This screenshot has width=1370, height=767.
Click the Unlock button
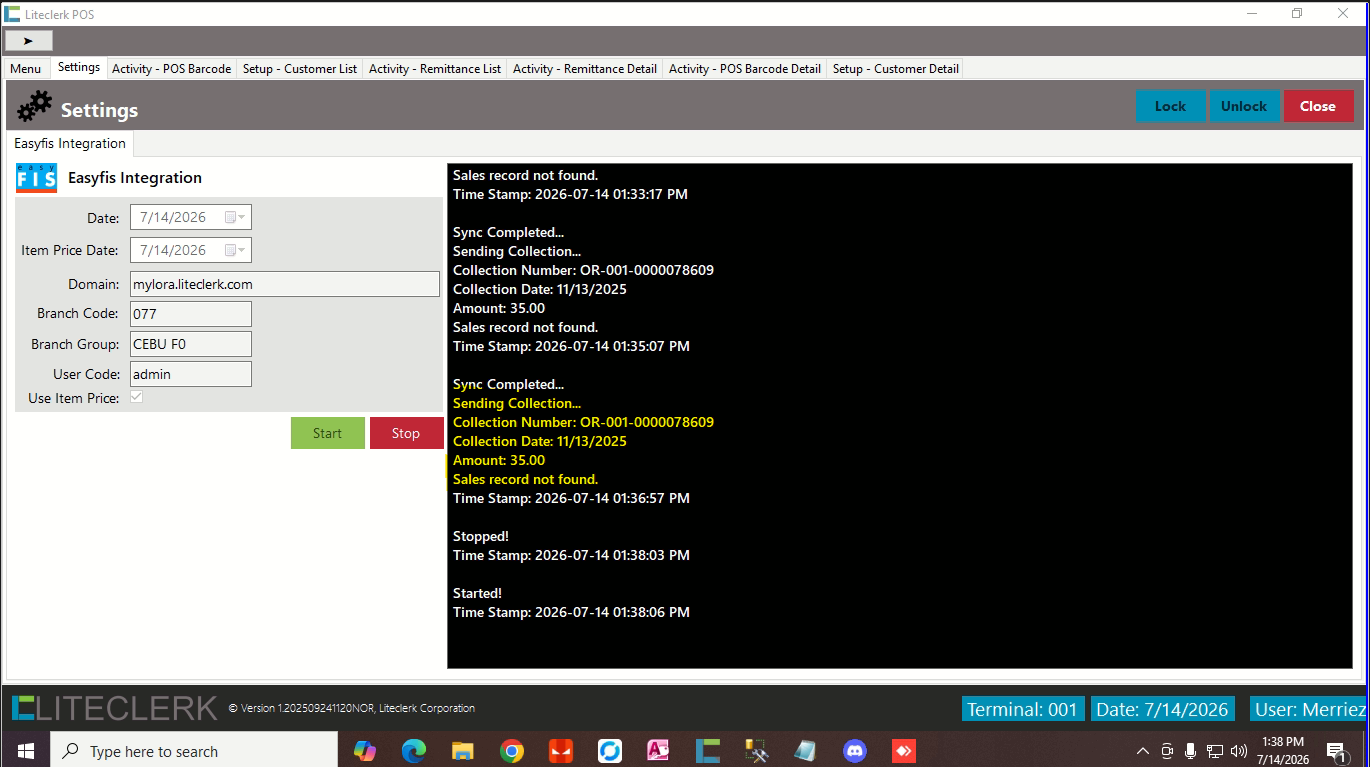click(1244, 106)
